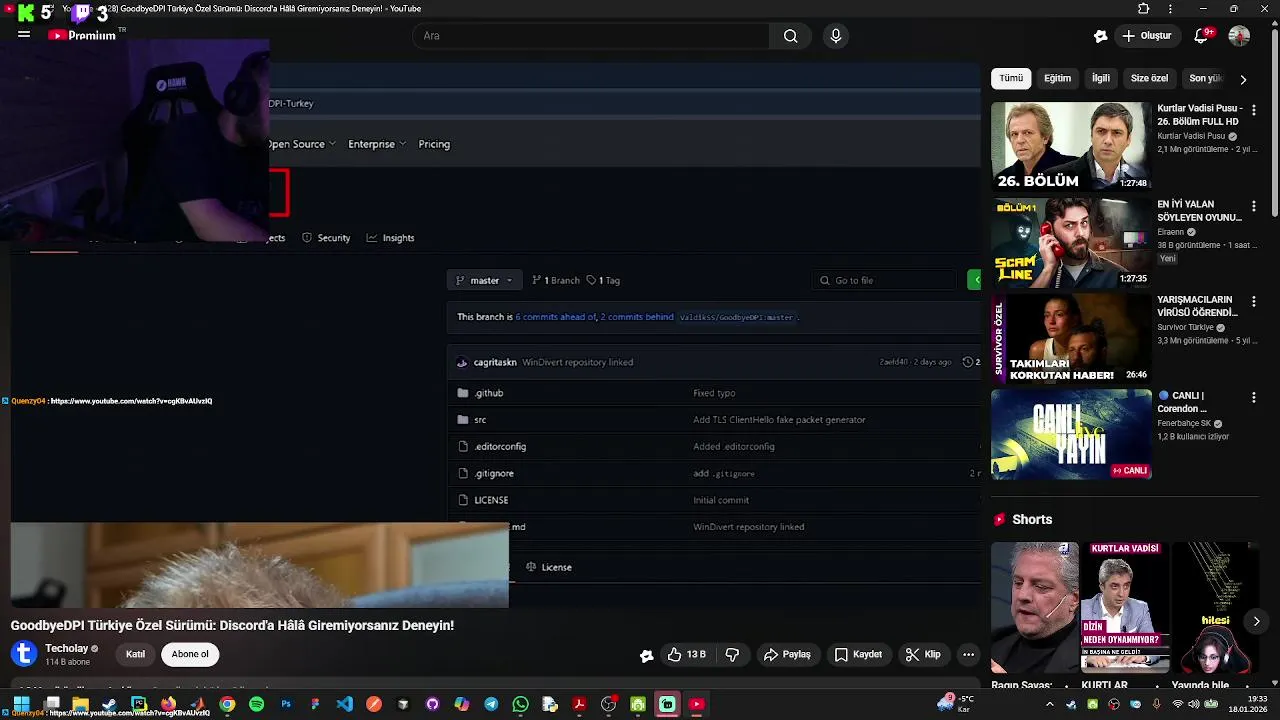Open Visual Studio Code from taskbar
This screenshot has width=1280, height=720.
click(x=345, y=704)
